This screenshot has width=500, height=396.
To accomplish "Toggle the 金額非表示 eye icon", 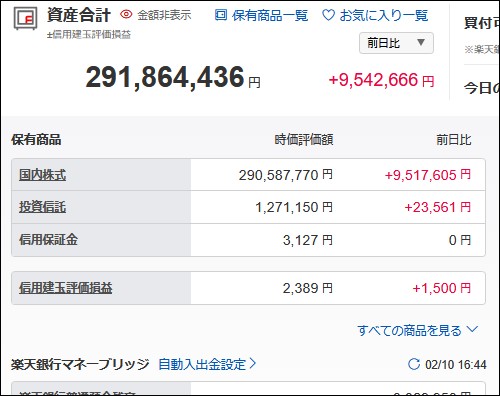I will pyautogui.click(x=126, y=14).
